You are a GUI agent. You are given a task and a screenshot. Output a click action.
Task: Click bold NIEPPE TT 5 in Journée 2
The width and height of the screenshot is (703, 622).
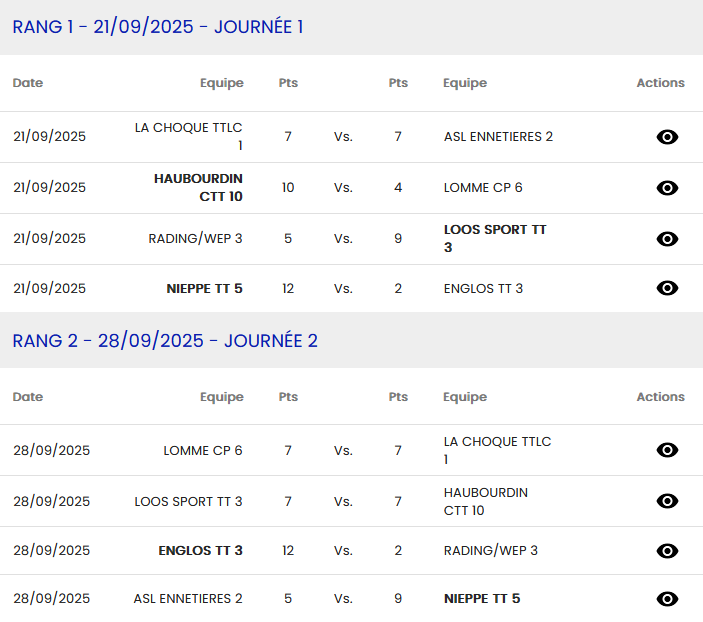coord(482,599)
